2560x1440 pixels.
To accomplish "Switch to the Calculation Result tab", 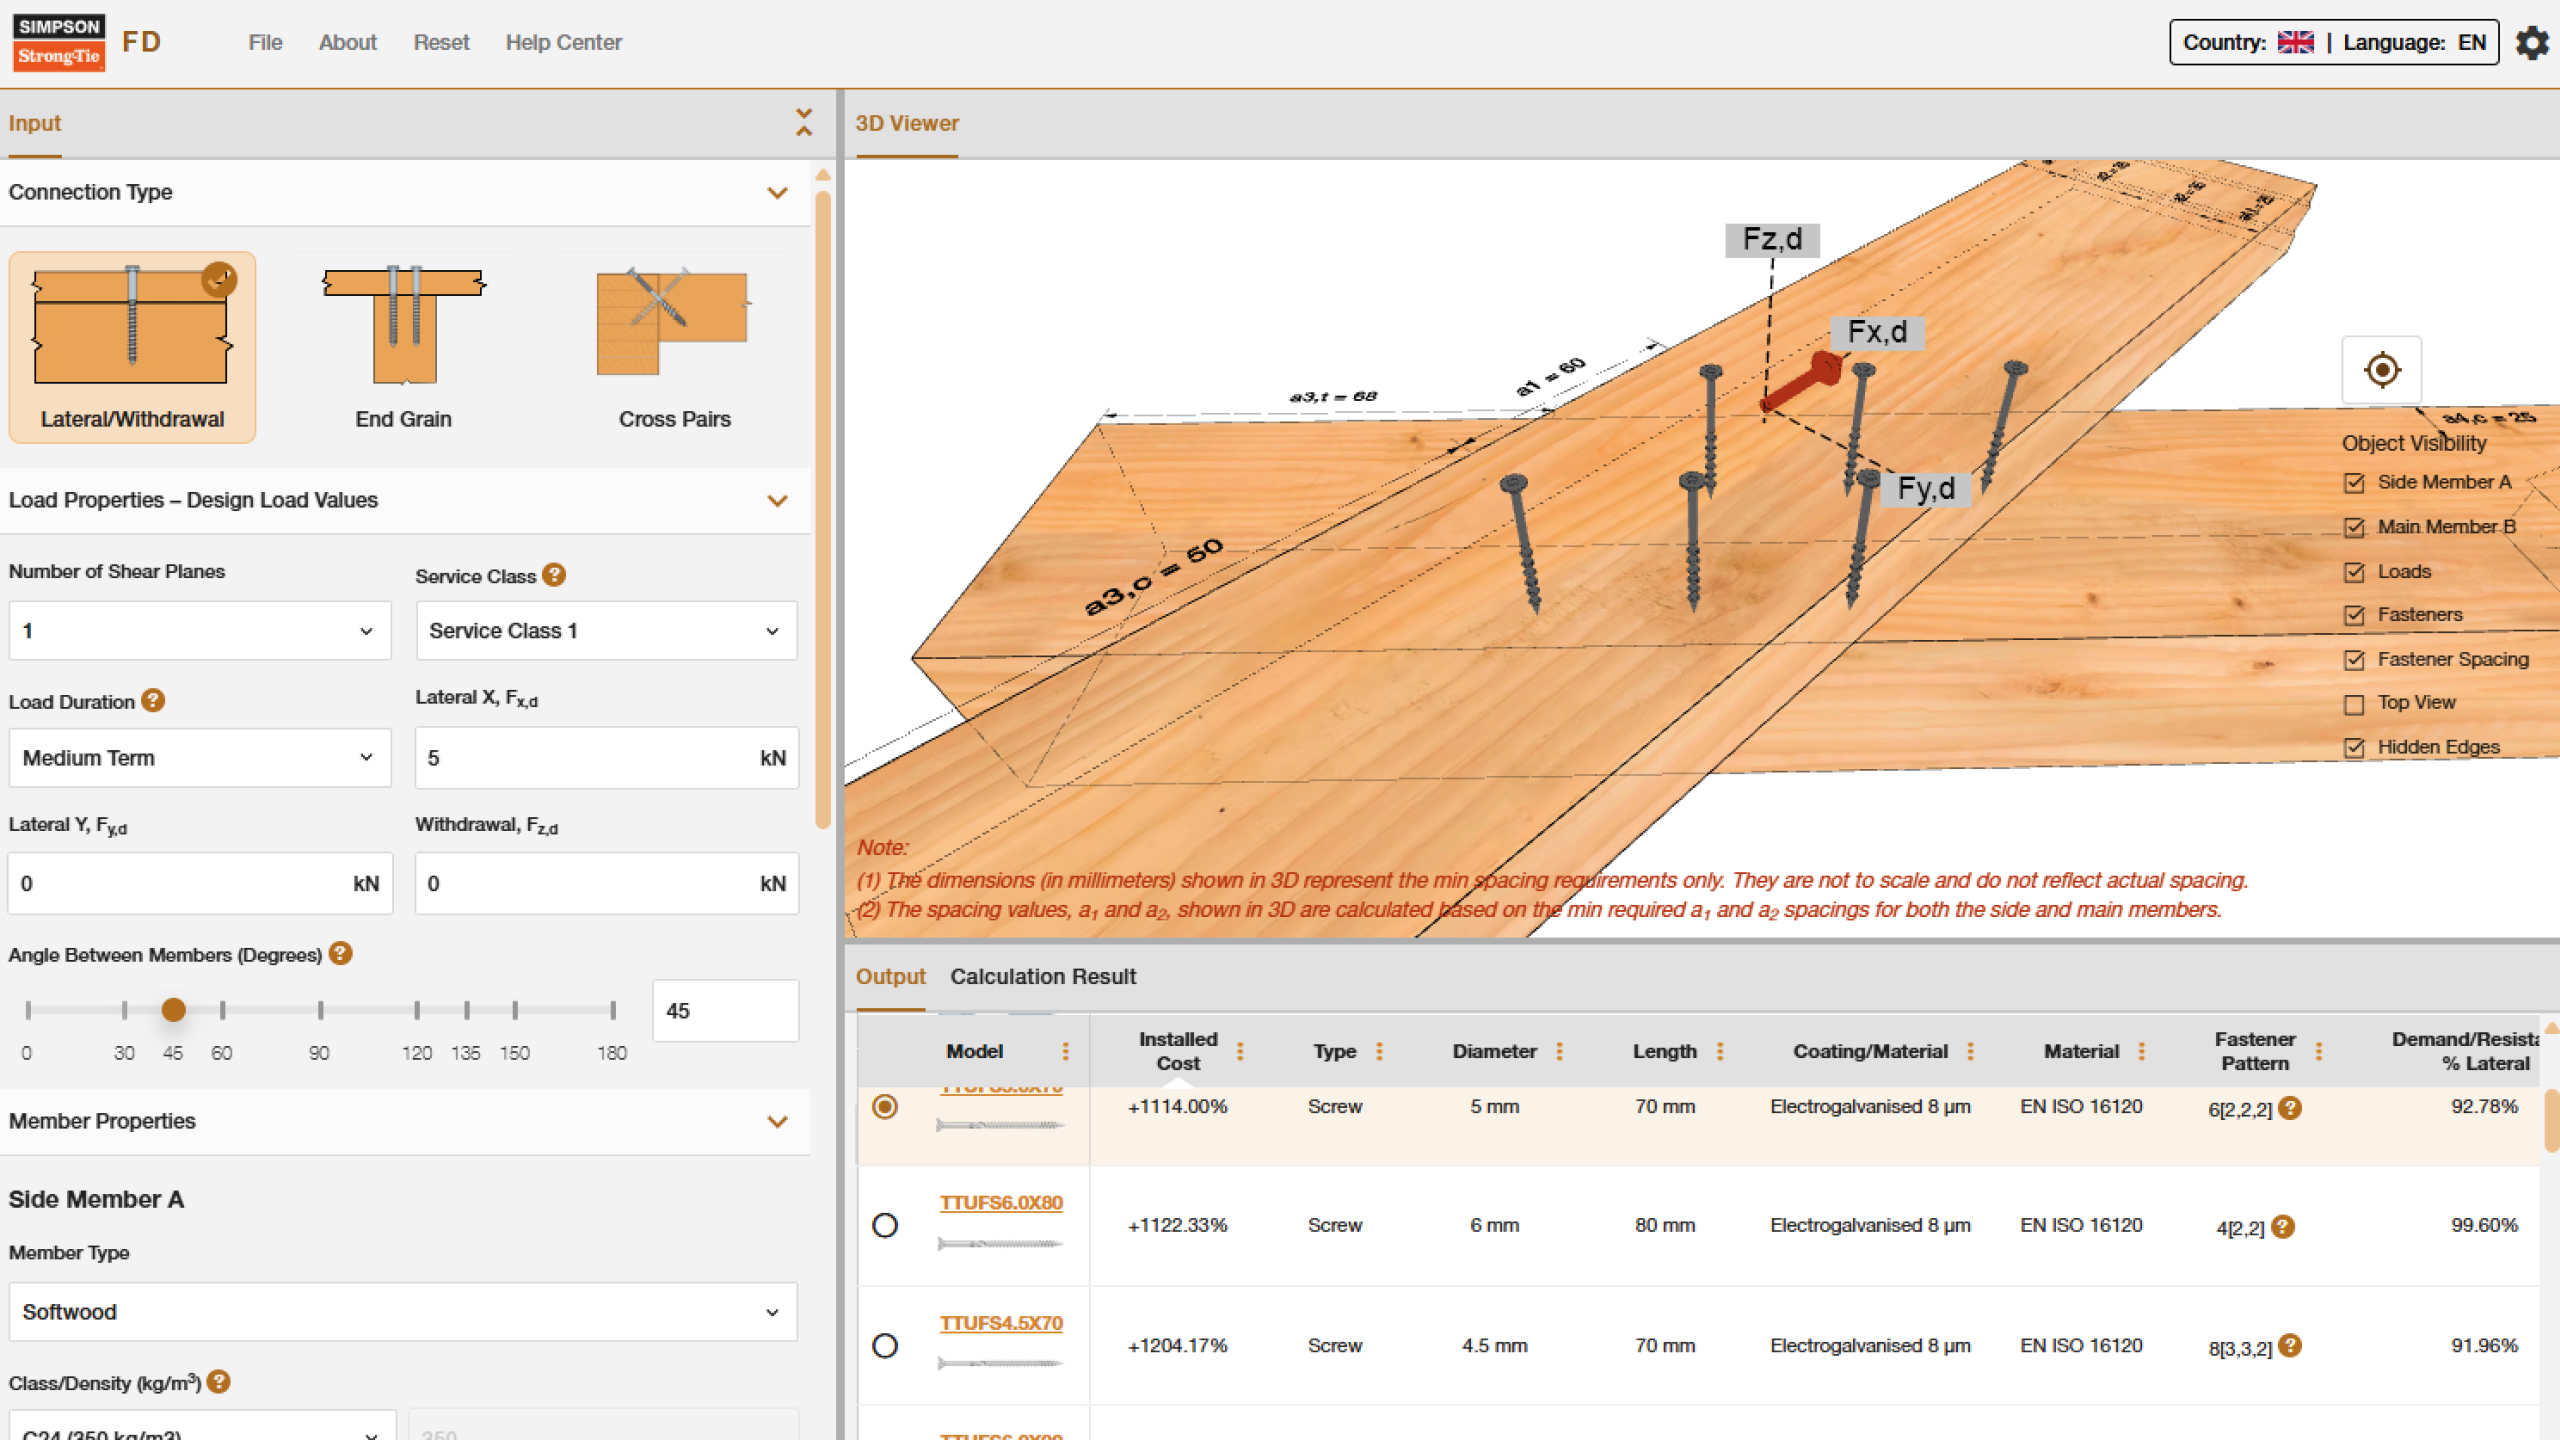I will coord(1043,977).
